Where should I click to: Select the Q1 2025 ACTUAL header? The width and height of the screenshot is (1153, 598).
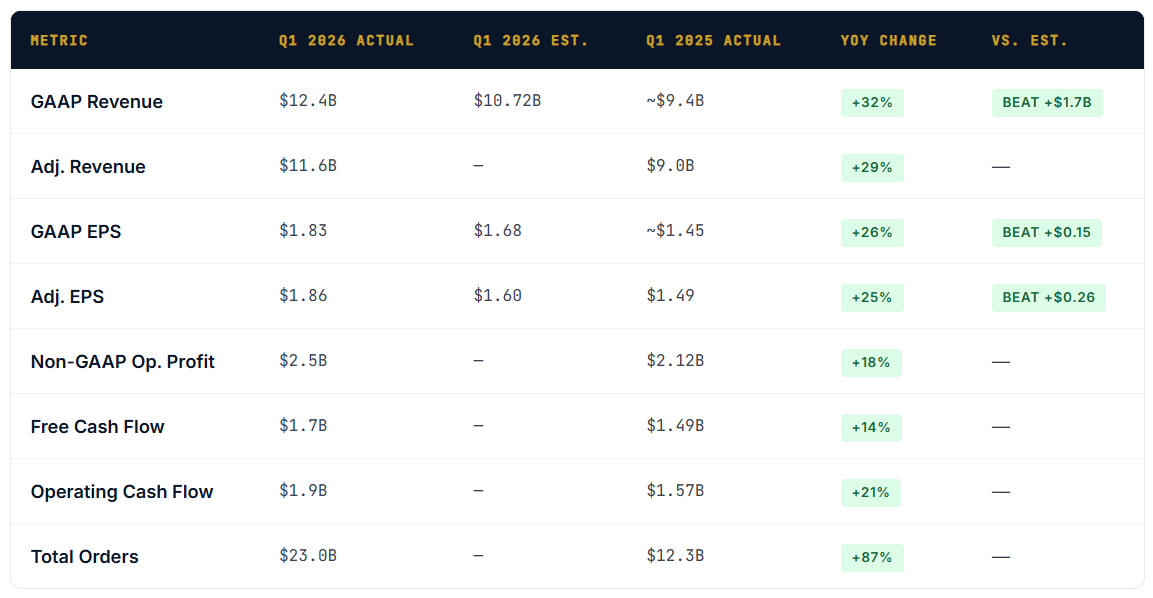point(713,40)
